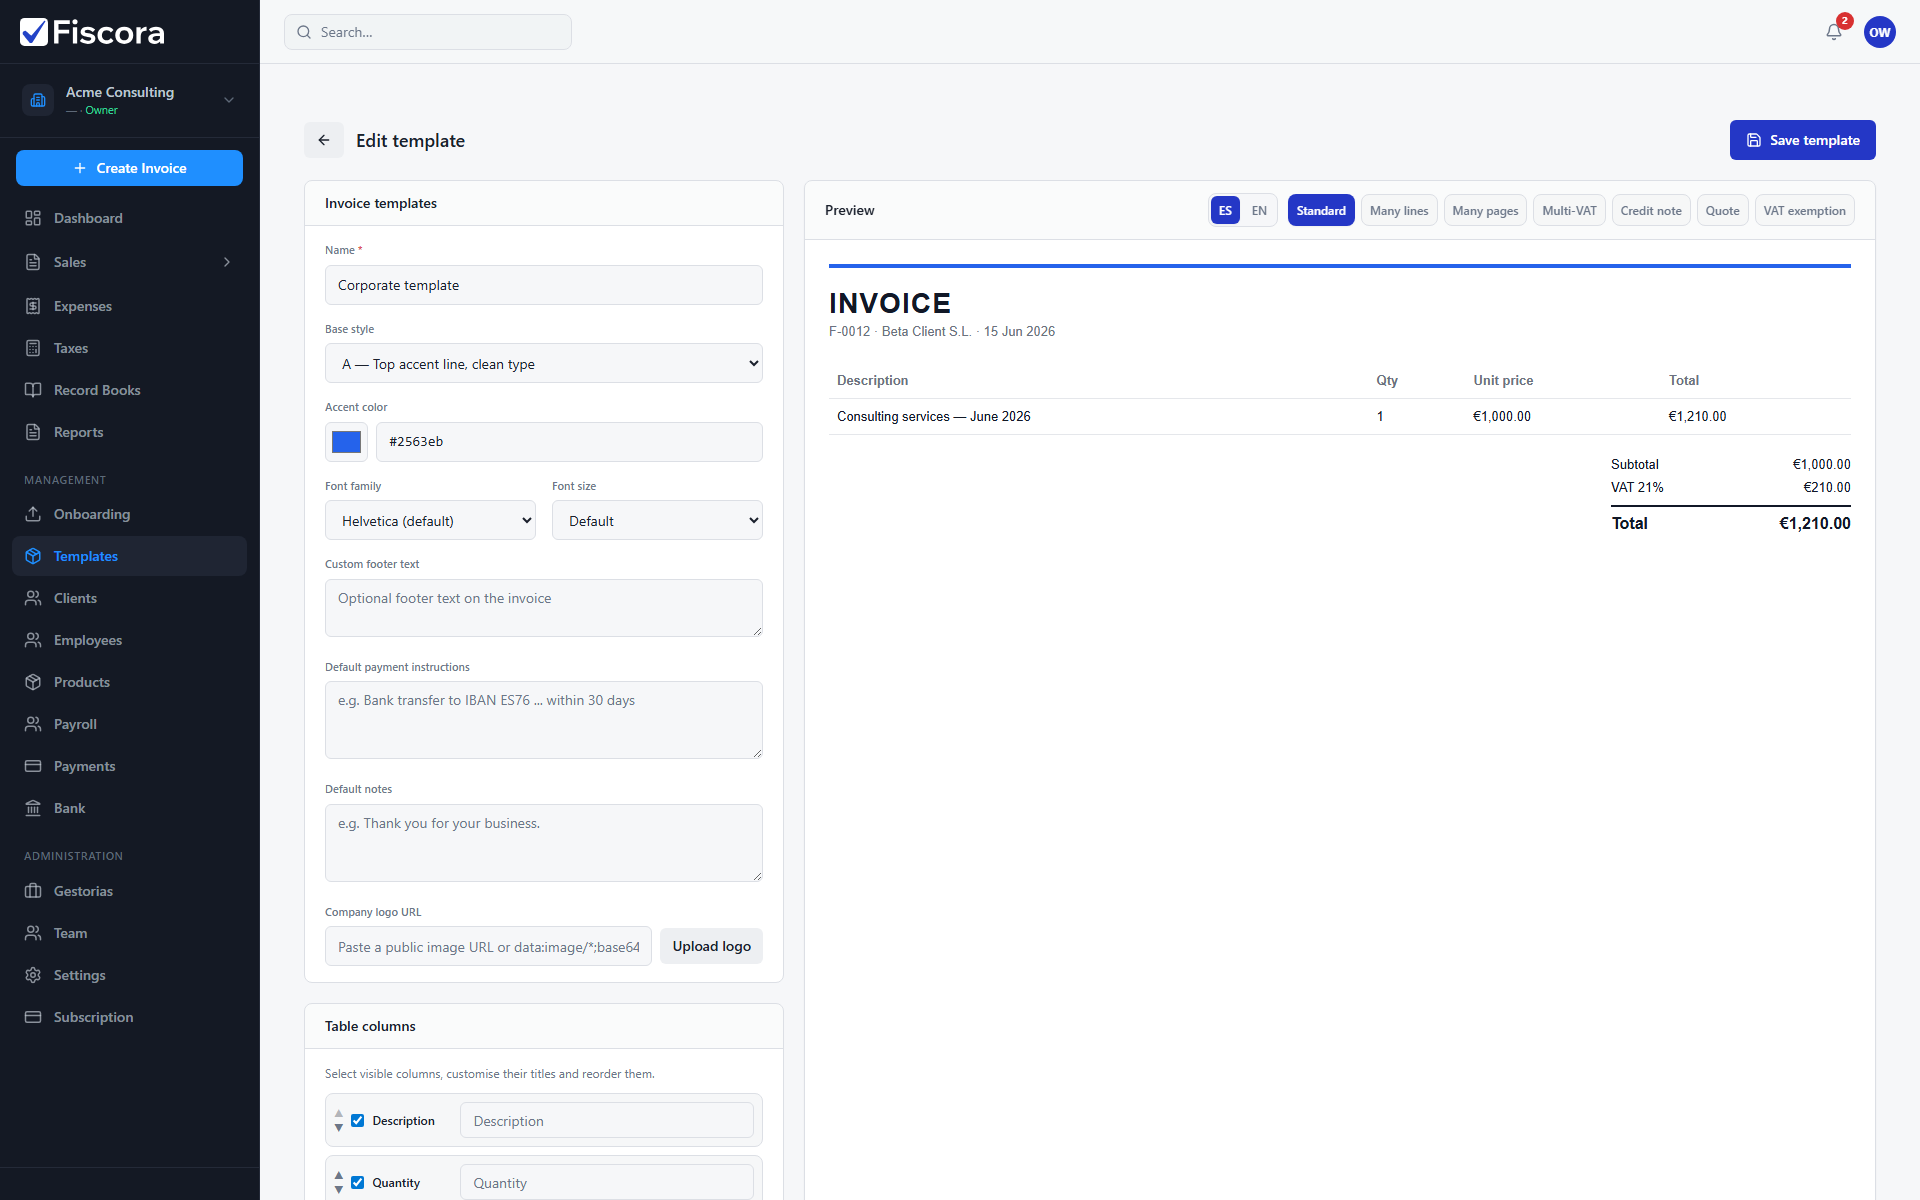Image resolution: width=1920 pixels, height=1200 pixels.
Task: Click the top Search field
Action: [x=428, y=32]
